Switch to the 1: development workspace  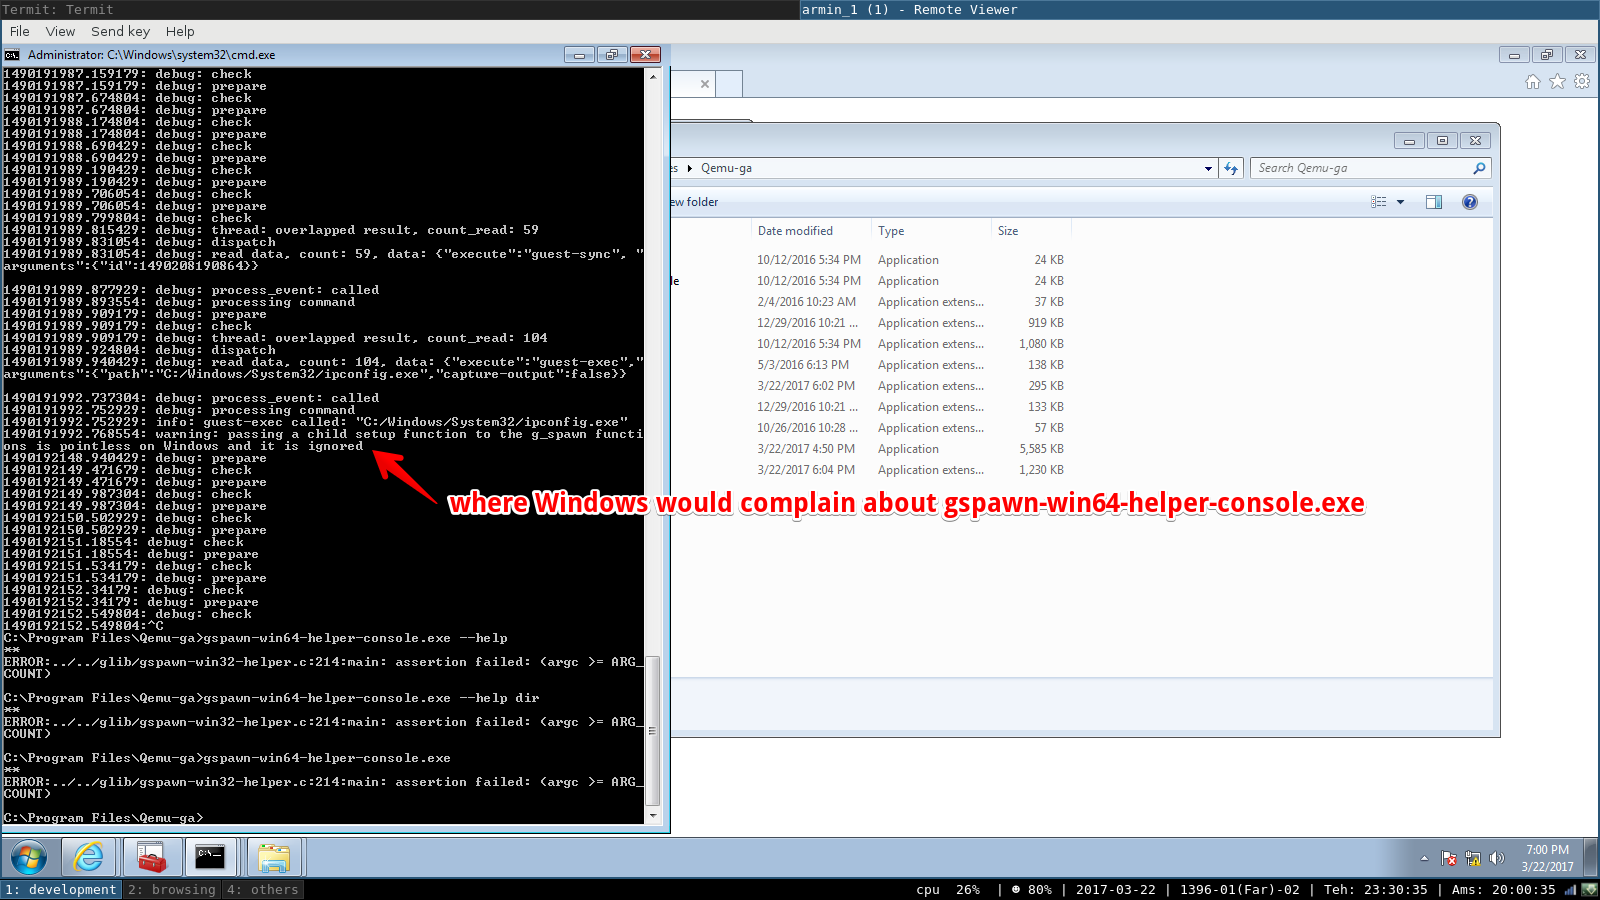pyautogui.click(x=61, y=889)
